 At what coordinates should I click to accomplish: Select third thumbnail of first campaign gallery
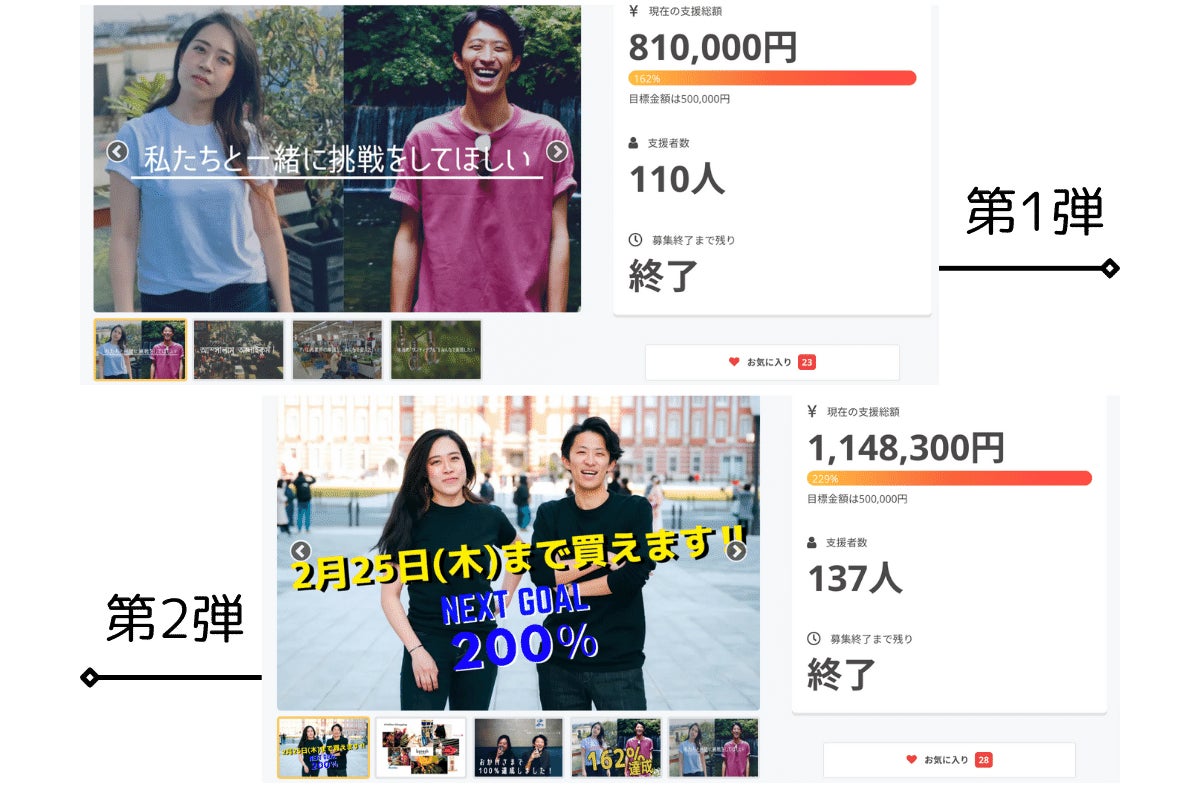pyautogui.click(x=337, y=350)
